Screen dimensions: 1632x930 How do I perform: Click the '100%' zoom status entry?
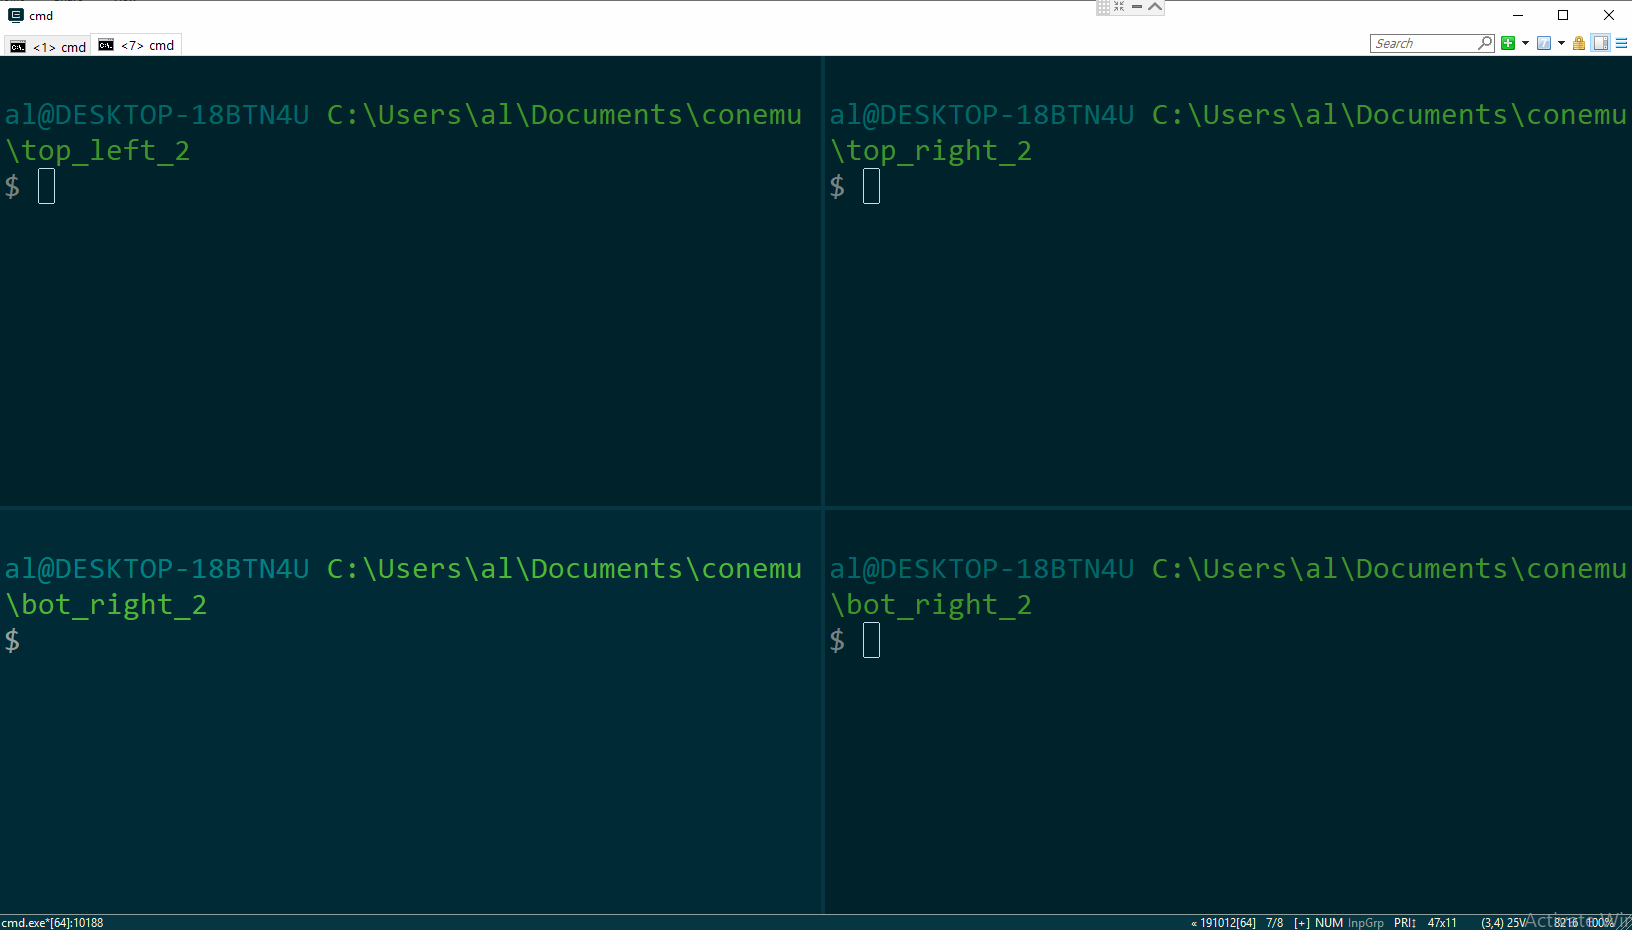pyautogui.click(x=1600, y=922)
